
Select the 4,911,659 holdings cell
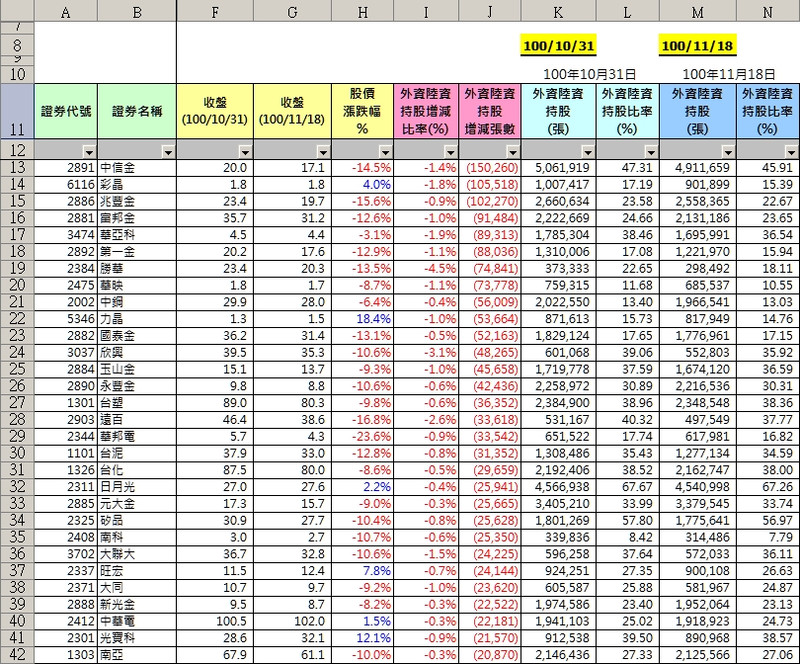click(697, 168)
